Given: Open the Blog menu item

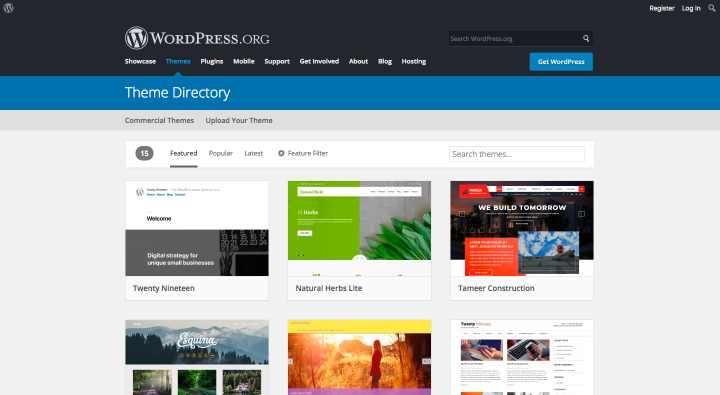Looking at the screenshot, I should tap(385, 62).
